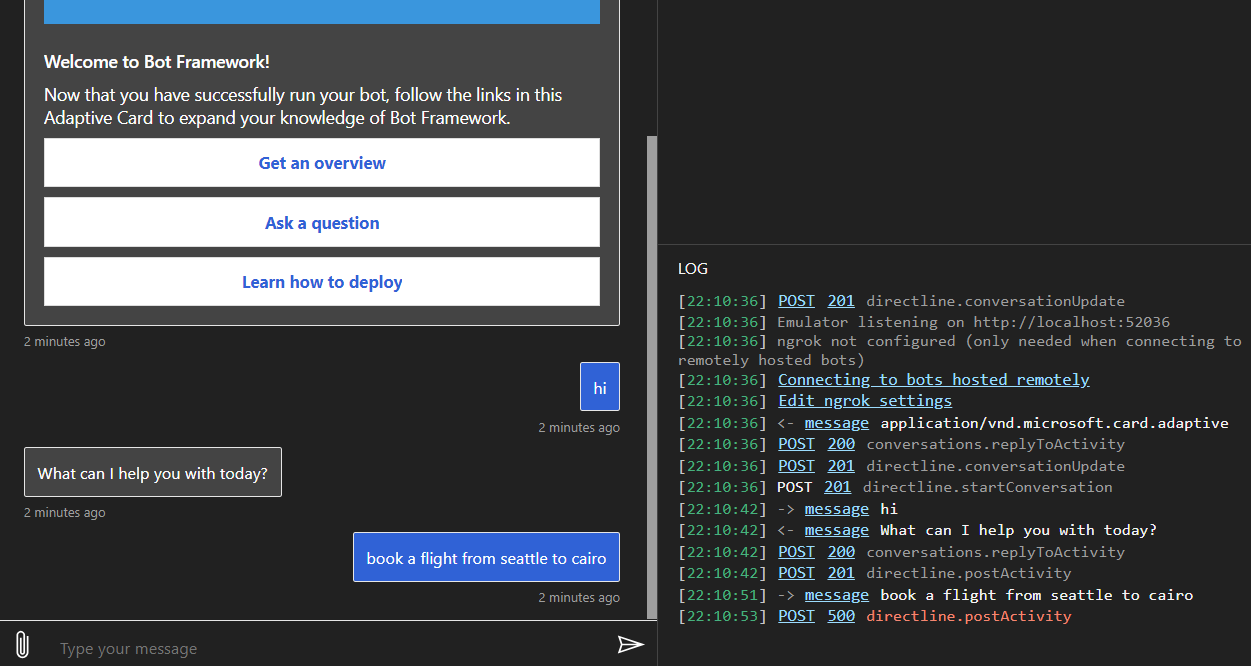The height and width of the screenshot is (666, 1251).
Task: Select the red directline.postActivity error text
Action: coord(969,616)
